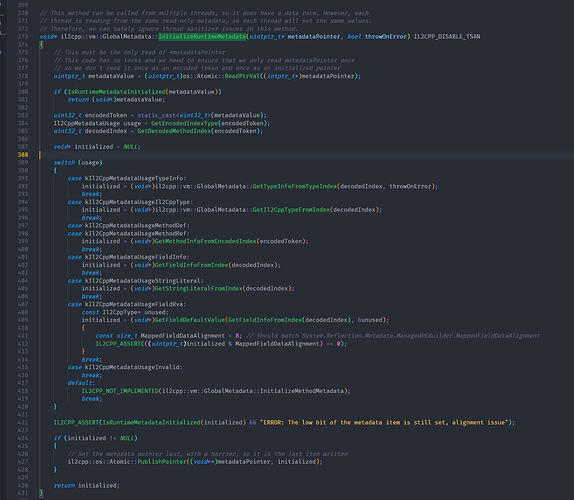The width and height of the screenshot is (574, 500).
Task: Click the GetFieldInfoFromIndex call on line 402
Action: [191, 265]
